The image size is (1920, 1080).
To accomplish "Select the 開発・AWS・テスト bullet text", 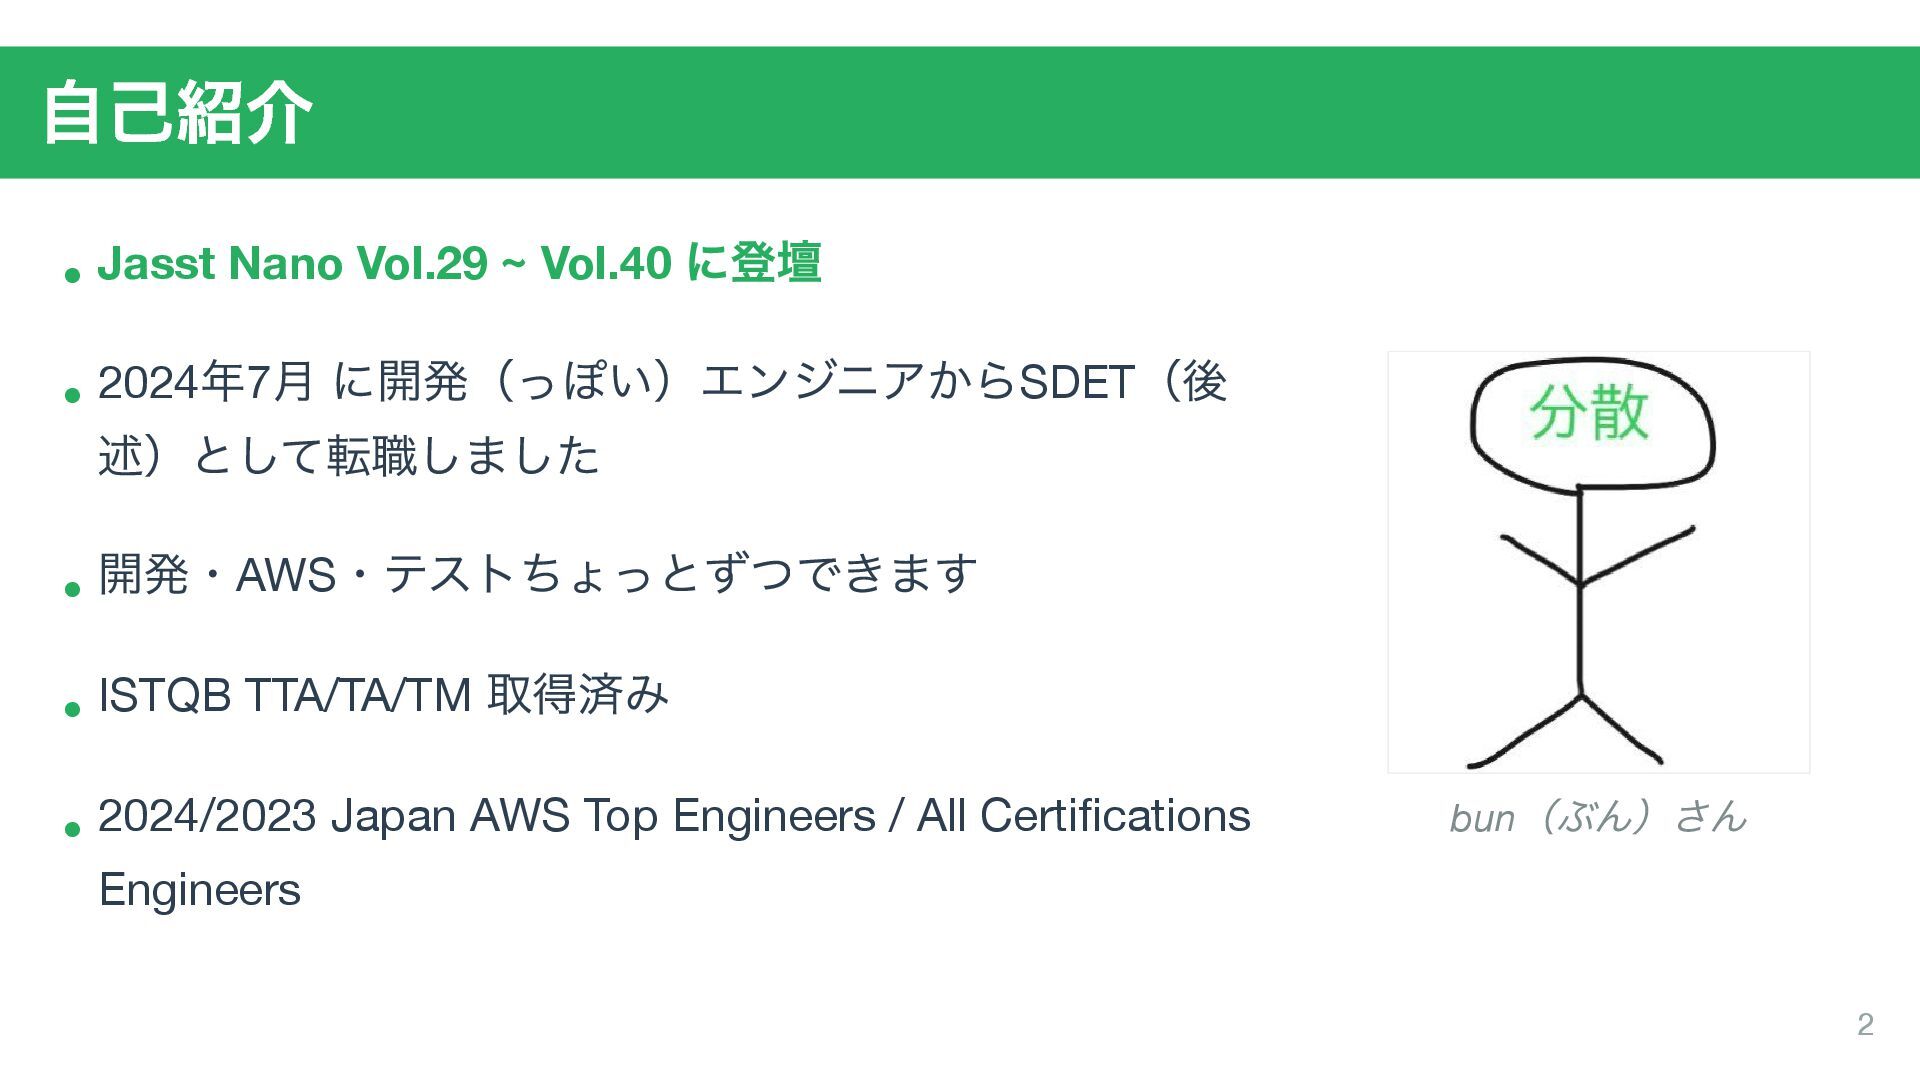I will pos(537,575).
